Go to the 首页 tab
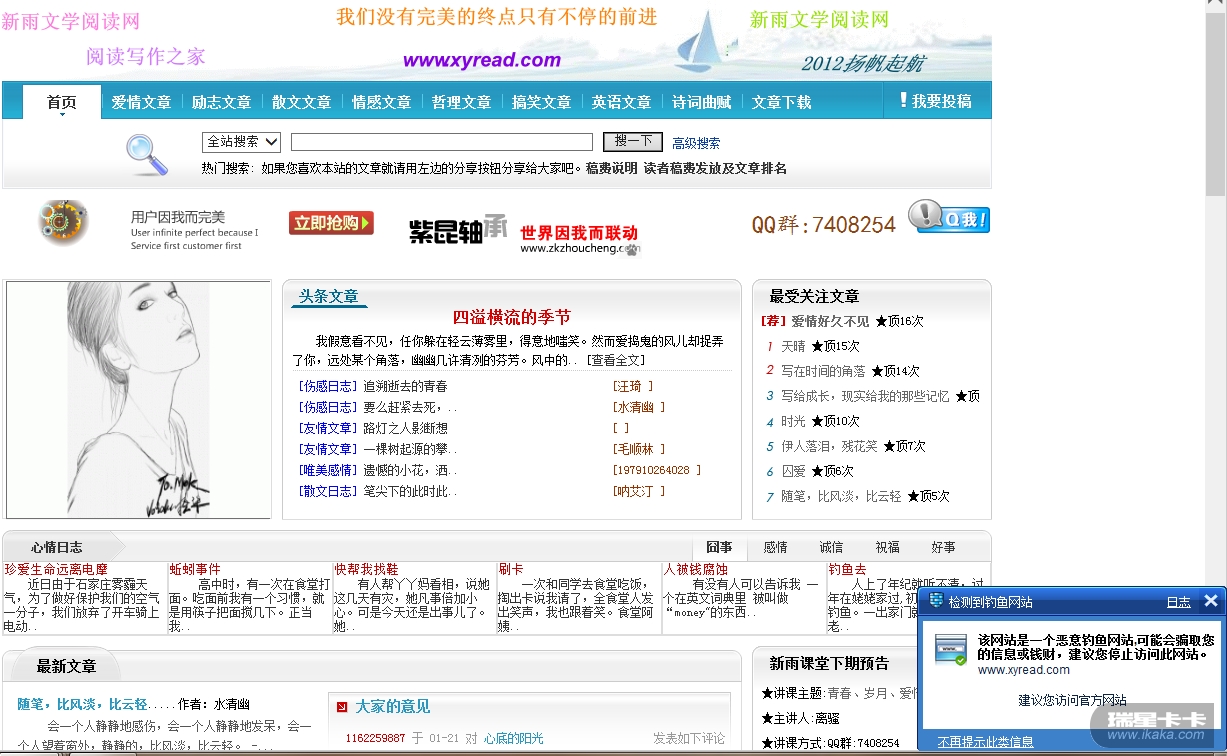Image resolution: width=1227 pixels, height=756 pixels. [62, 102]
